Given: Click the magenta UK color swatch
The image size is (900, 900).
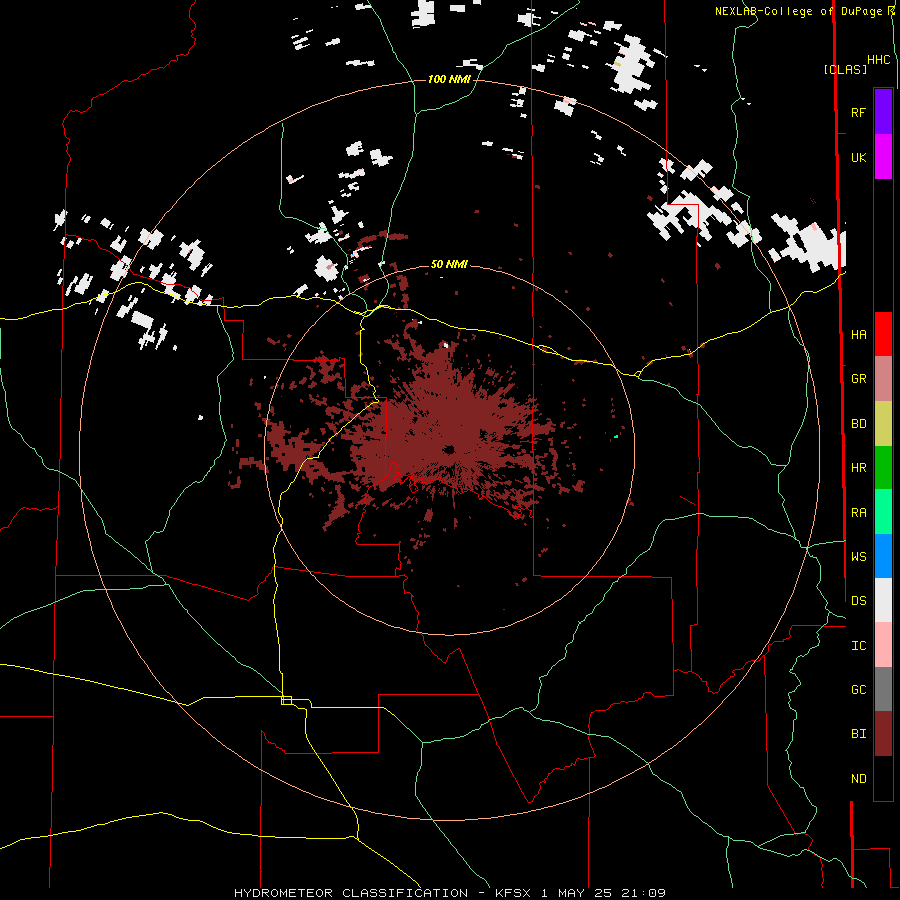Looking at the screenshot, I should pos(883,157).
